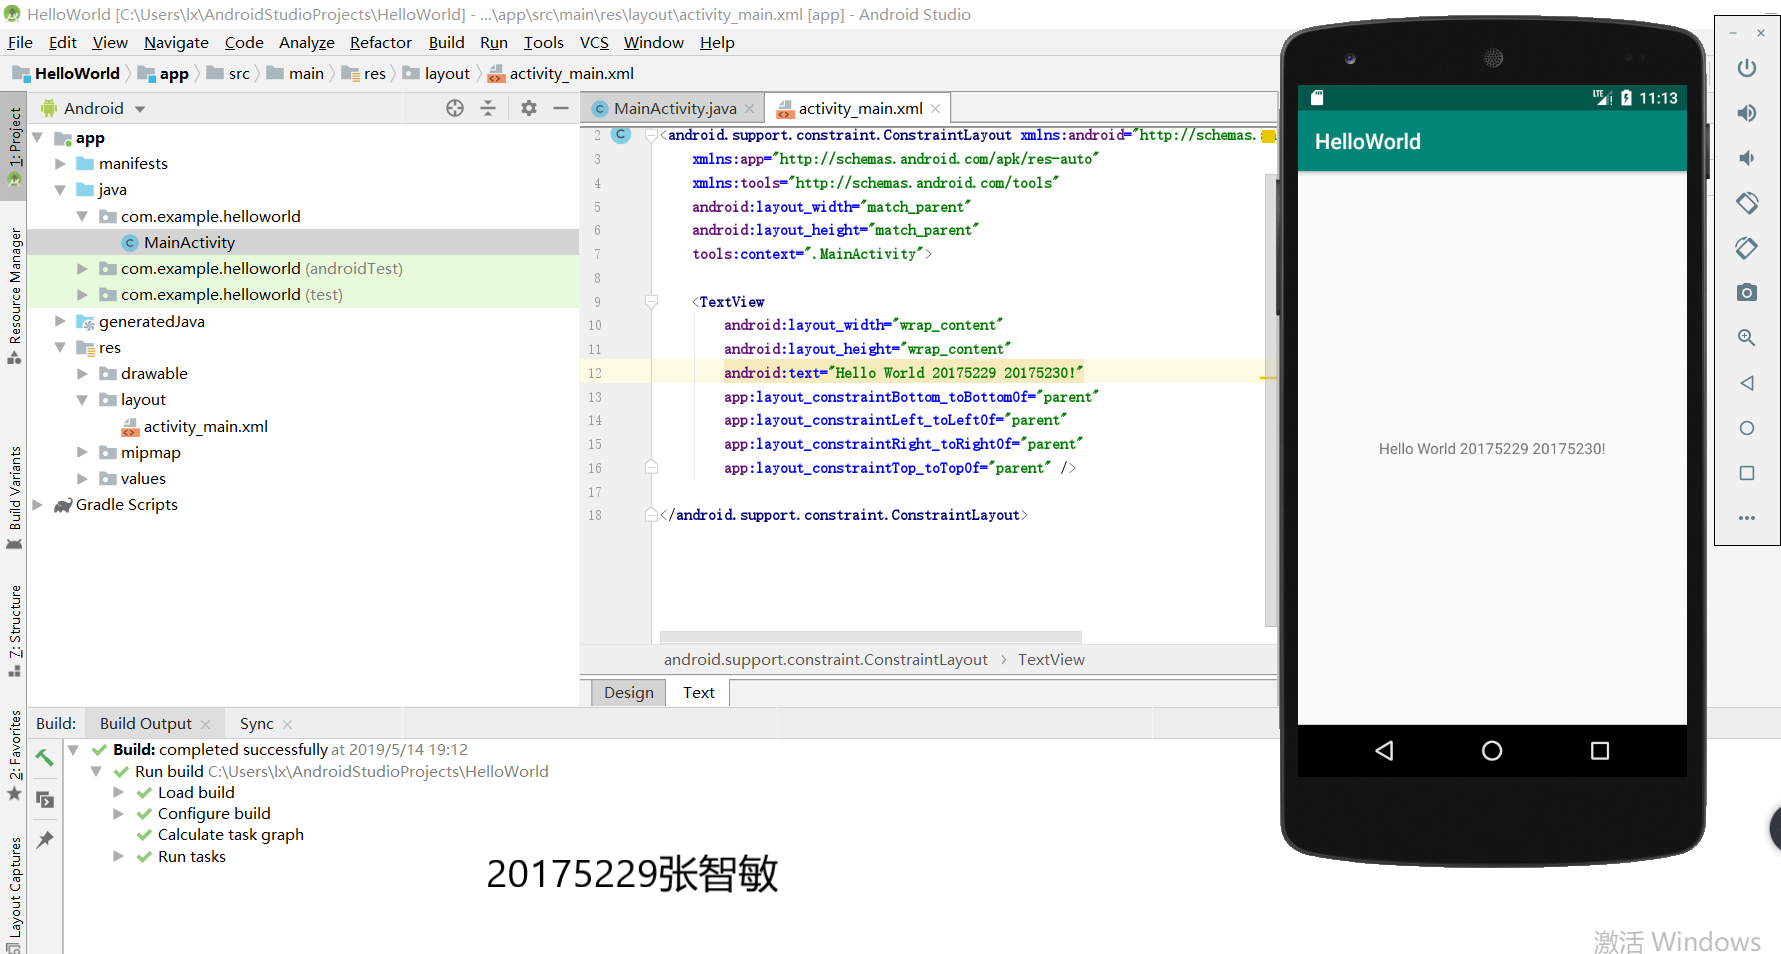
Task: Take emulator screenshot with the camera icon
Action: coord(1747,292)
